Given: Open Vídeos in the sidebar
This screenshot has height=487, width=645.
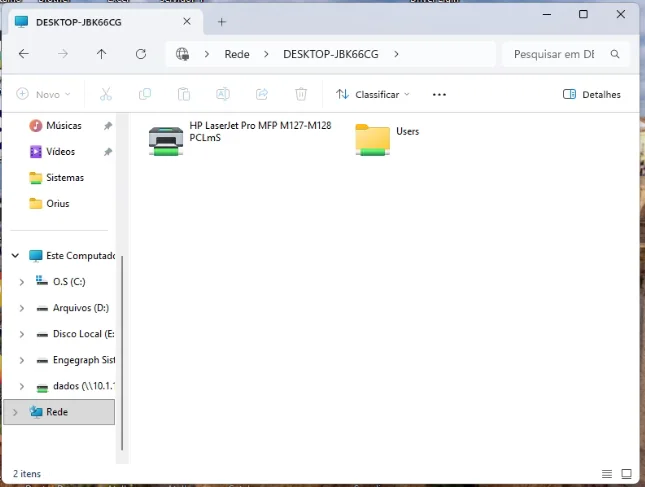Looking at the screenshot, I should coord(60,152).
